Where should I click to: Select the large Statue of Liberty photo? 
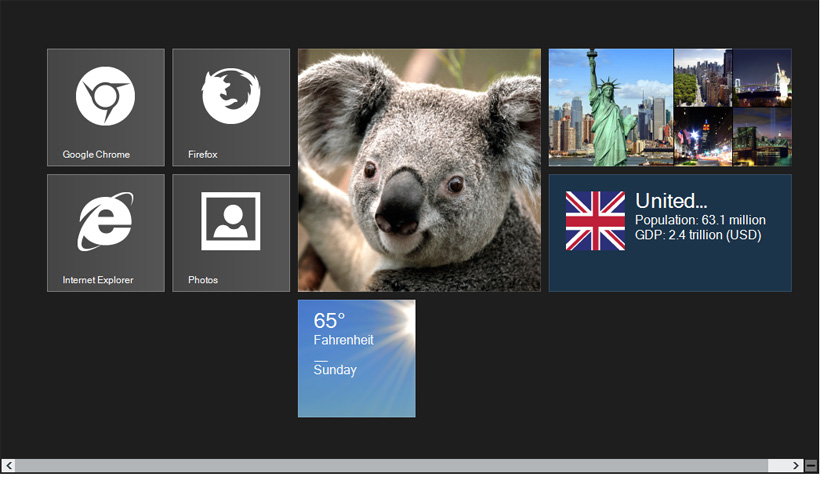click(611, 107)
